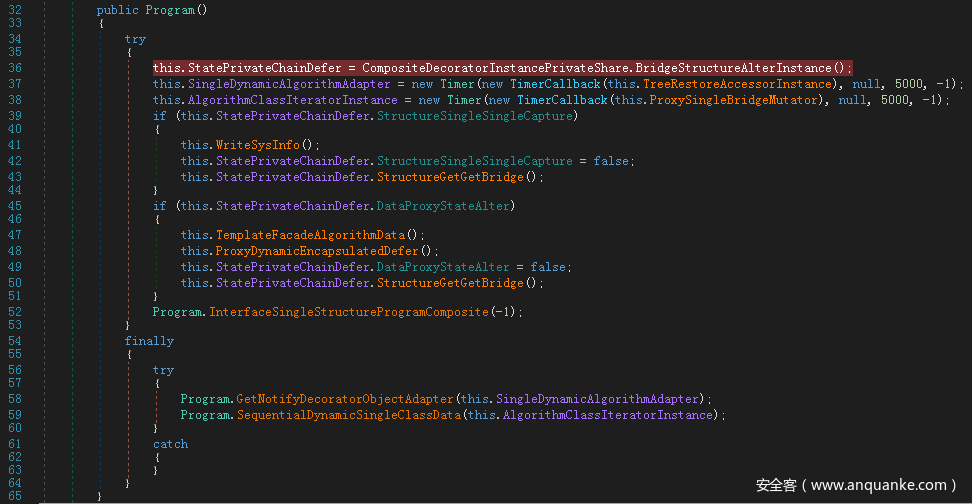Viewport: 972px width, 504px height.
Task: Select "SingleDynamicAlgorithmAdapter" field on line 37
Action: [289, 84]
